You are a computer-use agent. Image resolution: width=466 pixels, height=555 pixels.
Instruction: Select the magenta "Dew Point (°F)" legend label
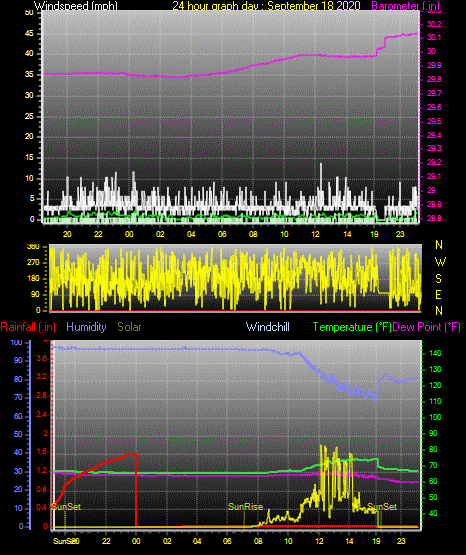click(x=426, y=327)
